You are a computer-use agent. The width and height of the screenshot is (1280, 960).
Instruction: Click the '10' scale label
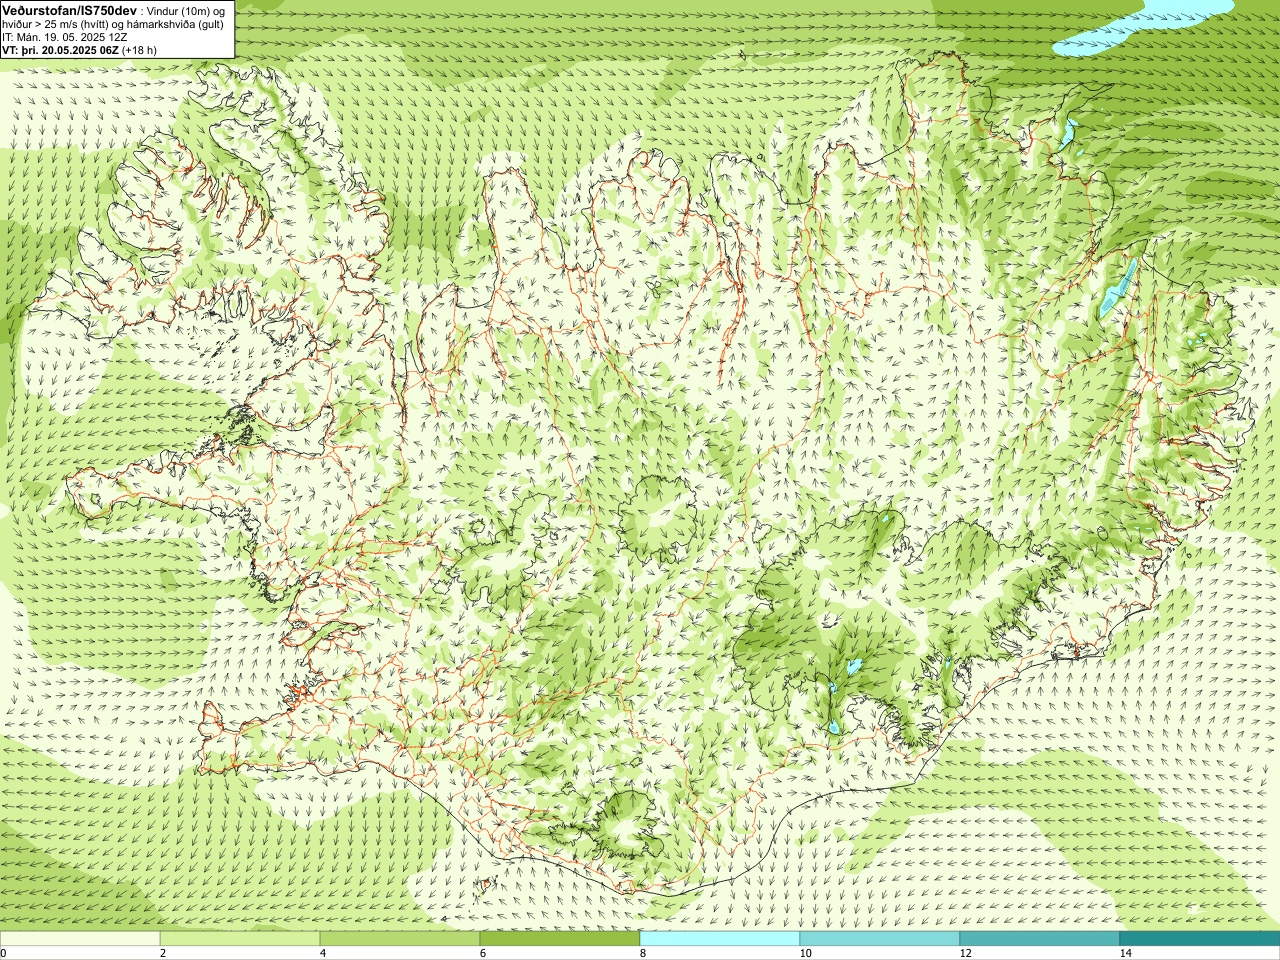pos(805,953)
